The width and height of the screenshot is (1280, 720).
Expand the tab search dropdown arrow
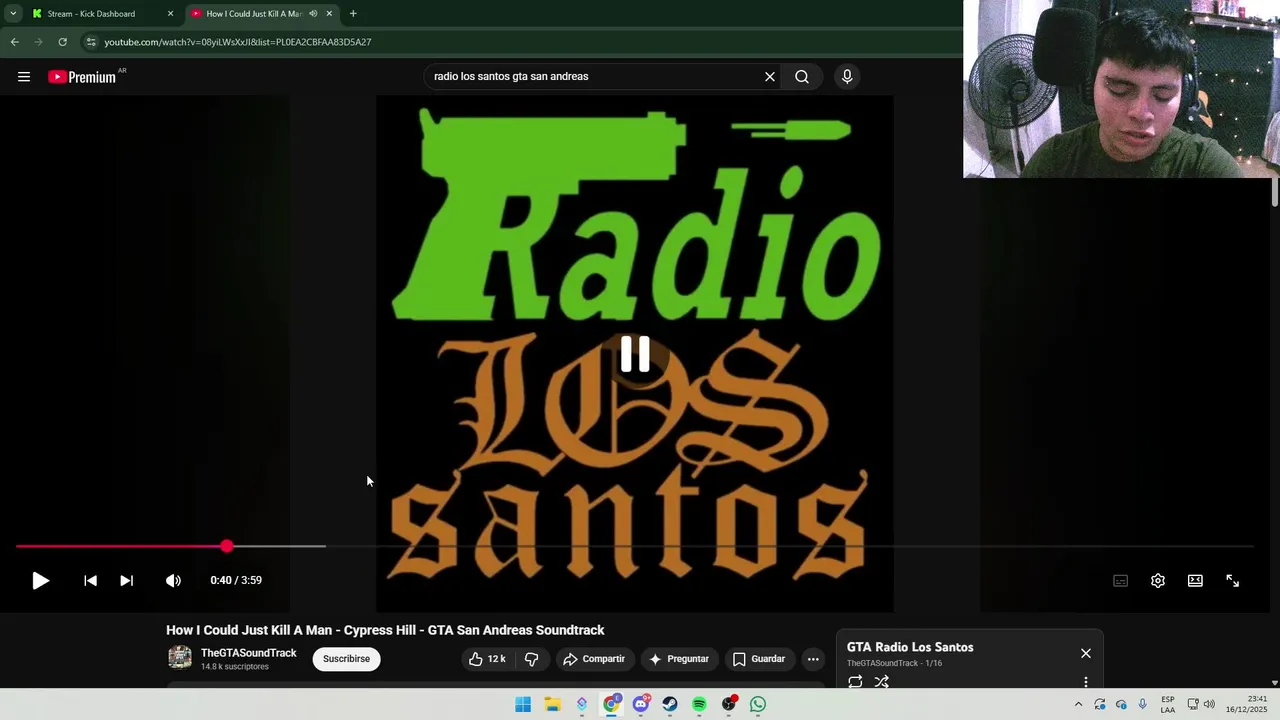(x=13, y=14)
